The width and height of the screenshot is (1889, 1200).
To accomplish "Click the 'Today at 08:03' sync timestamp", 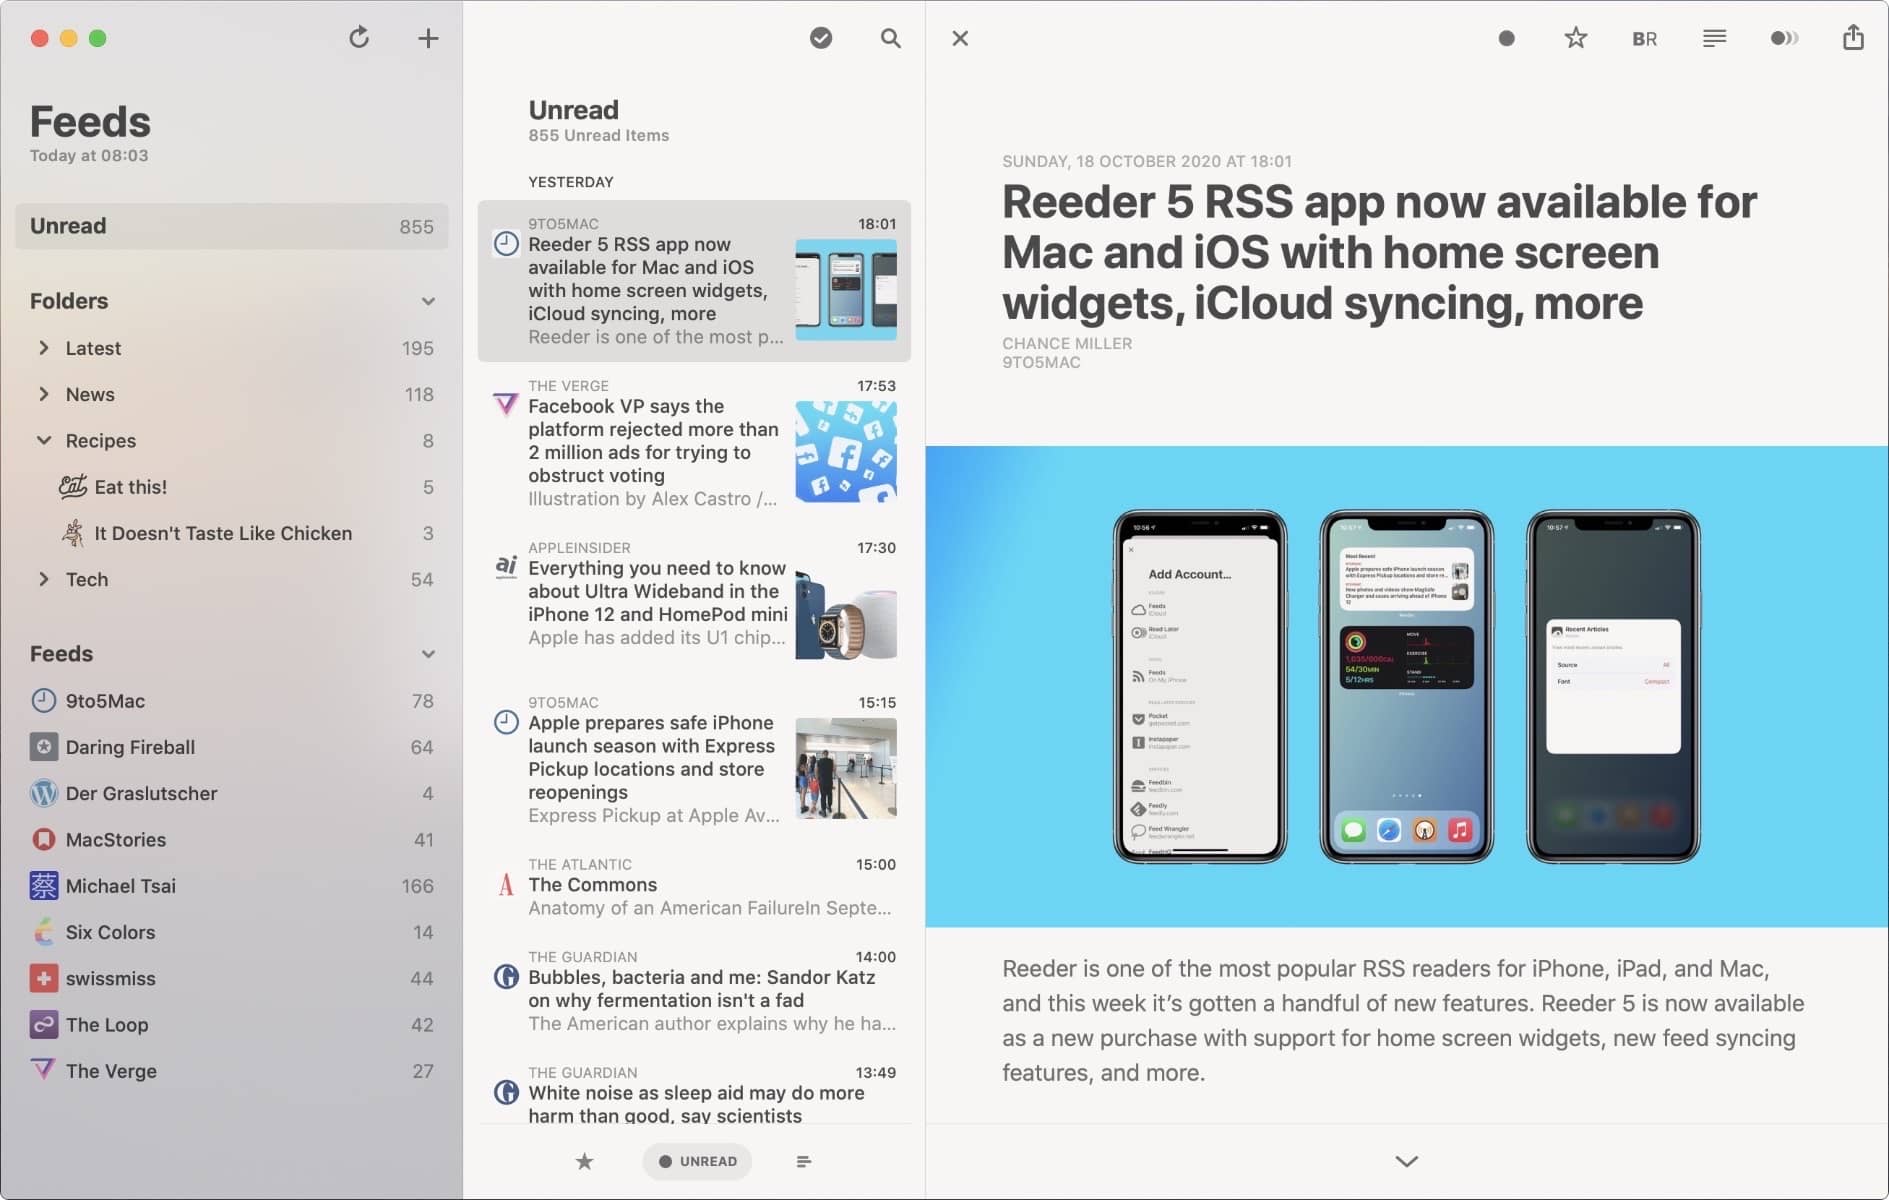I will click(89, 155).
